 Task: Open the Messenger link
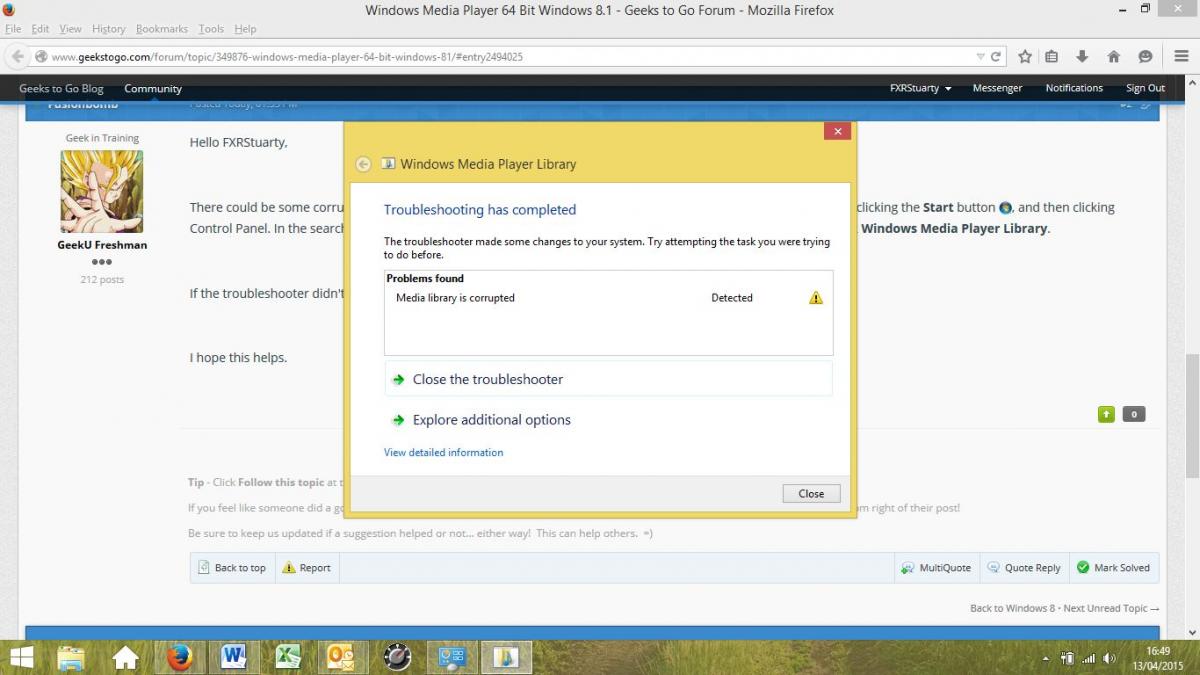pyautogui.click(x=997, y=88)
